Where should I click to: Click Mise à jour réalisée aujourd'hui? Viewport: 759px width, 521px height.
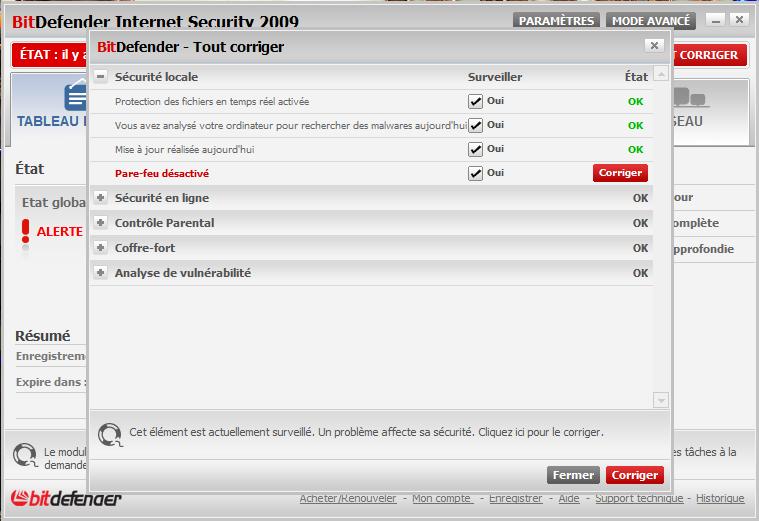click(x=184, y=150)
